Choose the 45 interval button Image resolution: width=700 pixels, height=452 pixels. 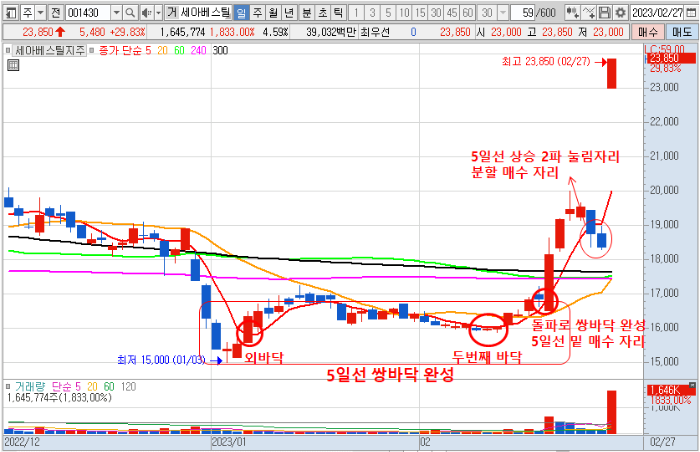452,13
